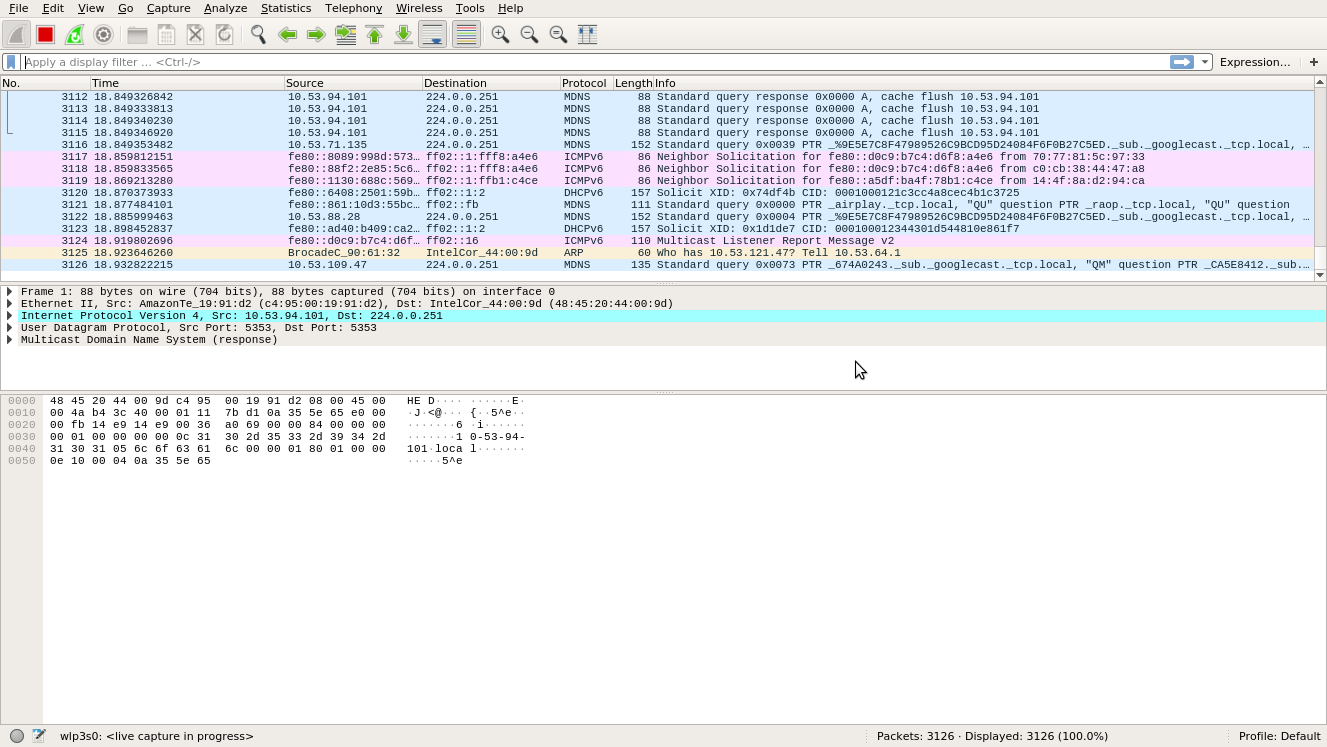Open the Statistics menu

pos(286,8)
